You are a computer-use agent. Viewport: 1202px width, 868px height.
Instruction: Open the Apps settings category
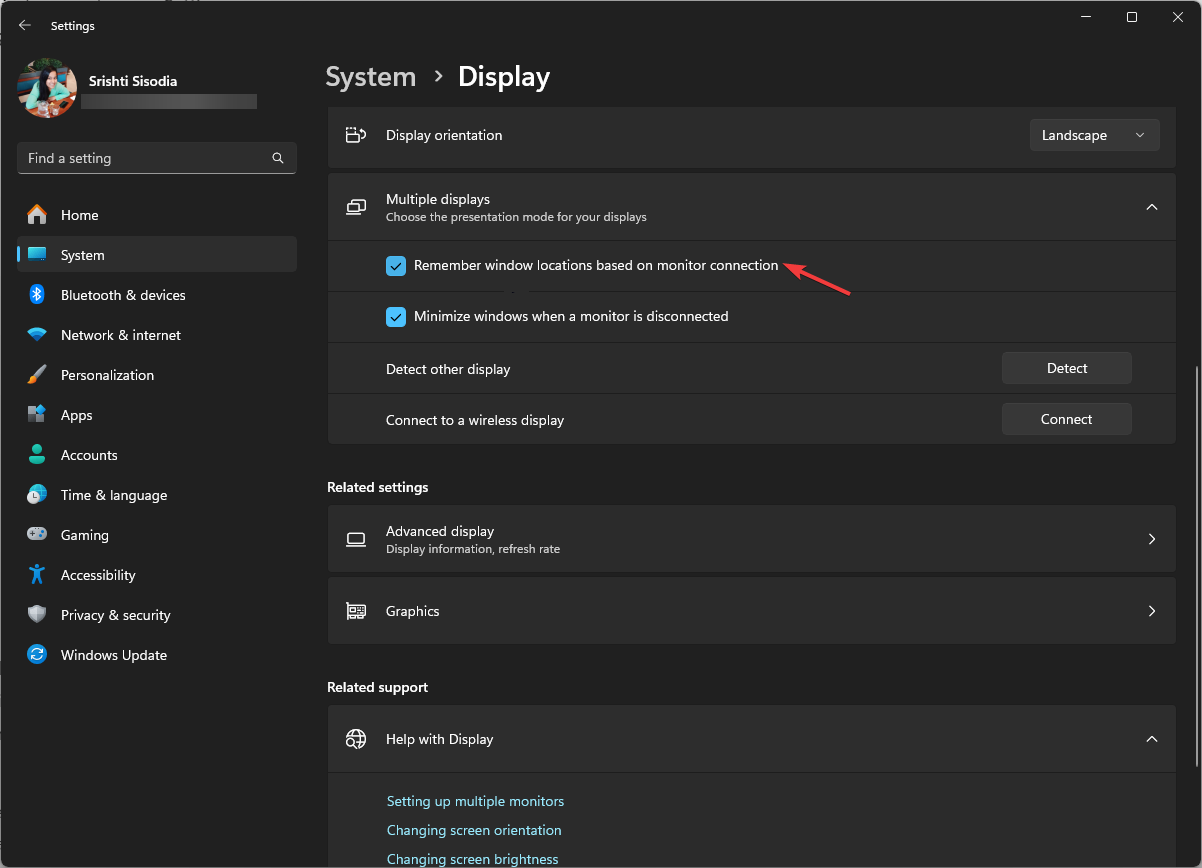[x=77, y=415]
